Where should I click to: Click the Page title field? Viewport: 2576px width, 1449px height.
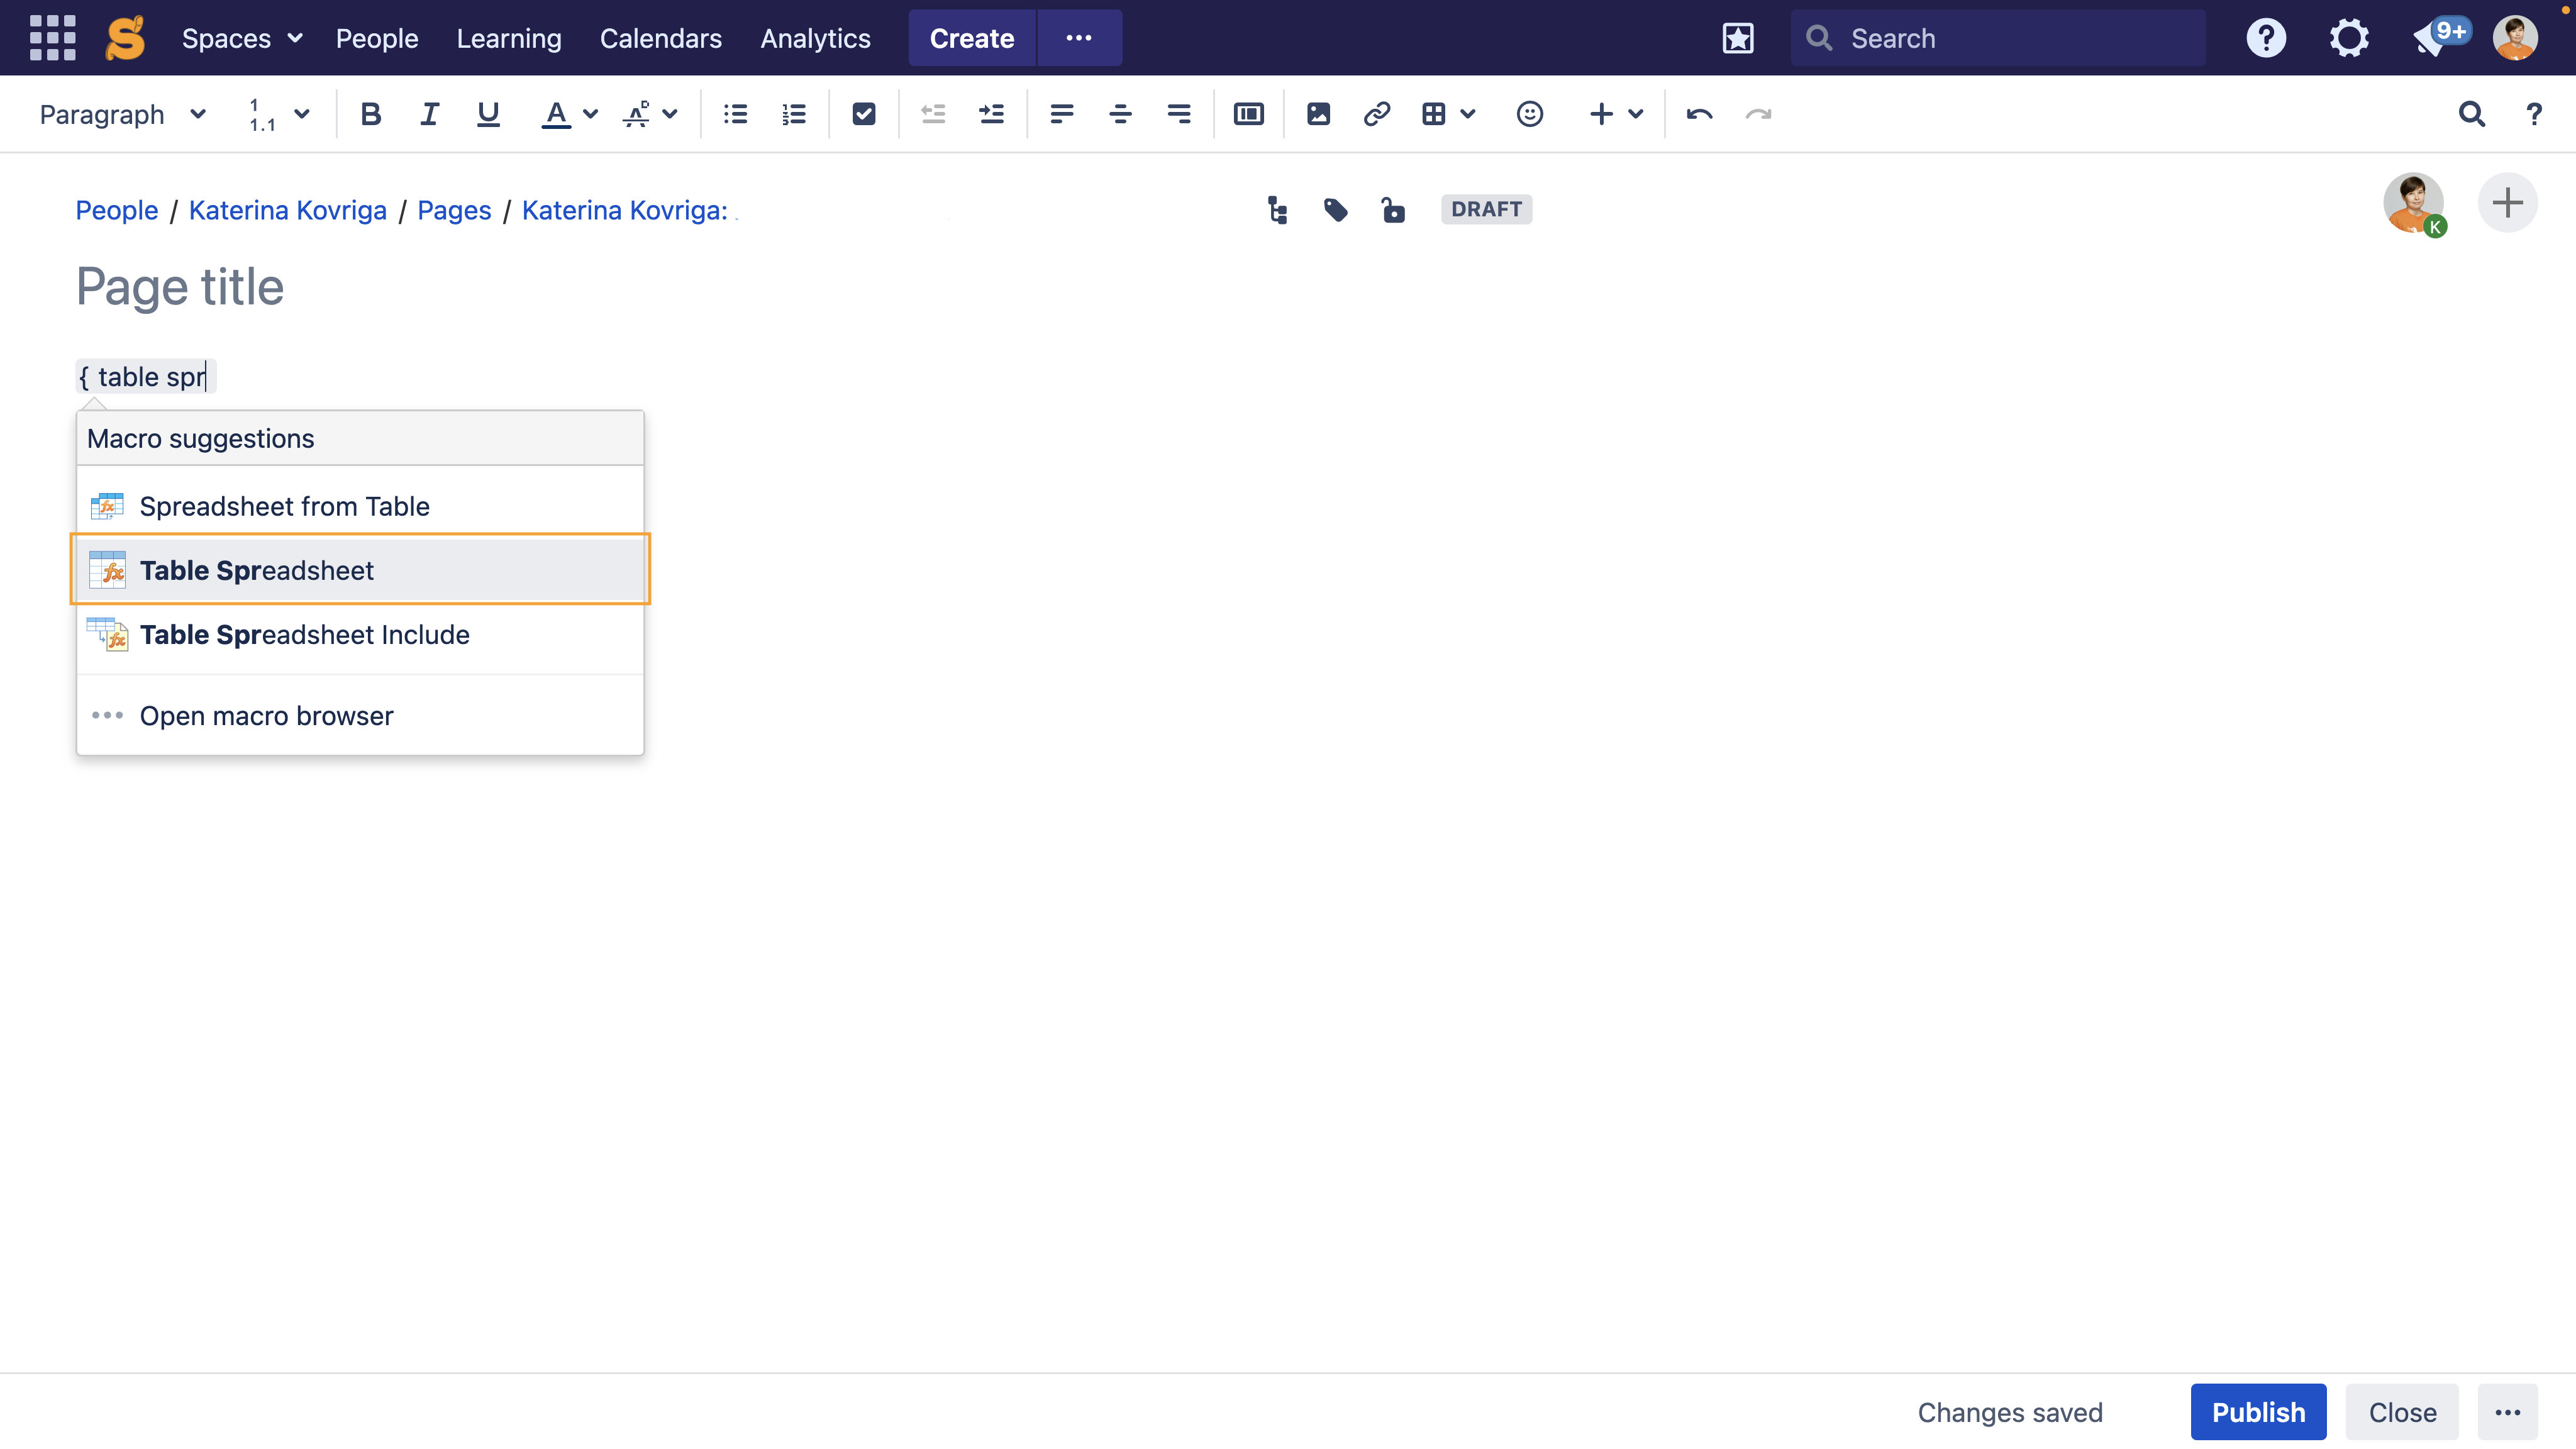[x=180, y=287]
